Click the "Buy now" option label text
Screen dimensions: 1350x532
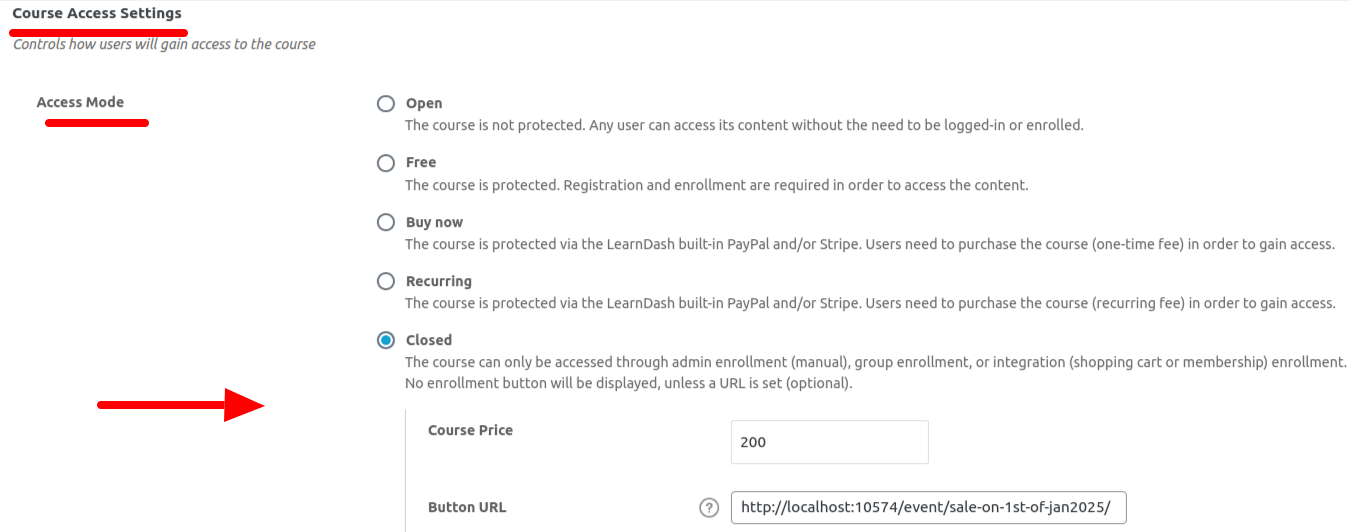pyautogui.click(x=434, y=222)
